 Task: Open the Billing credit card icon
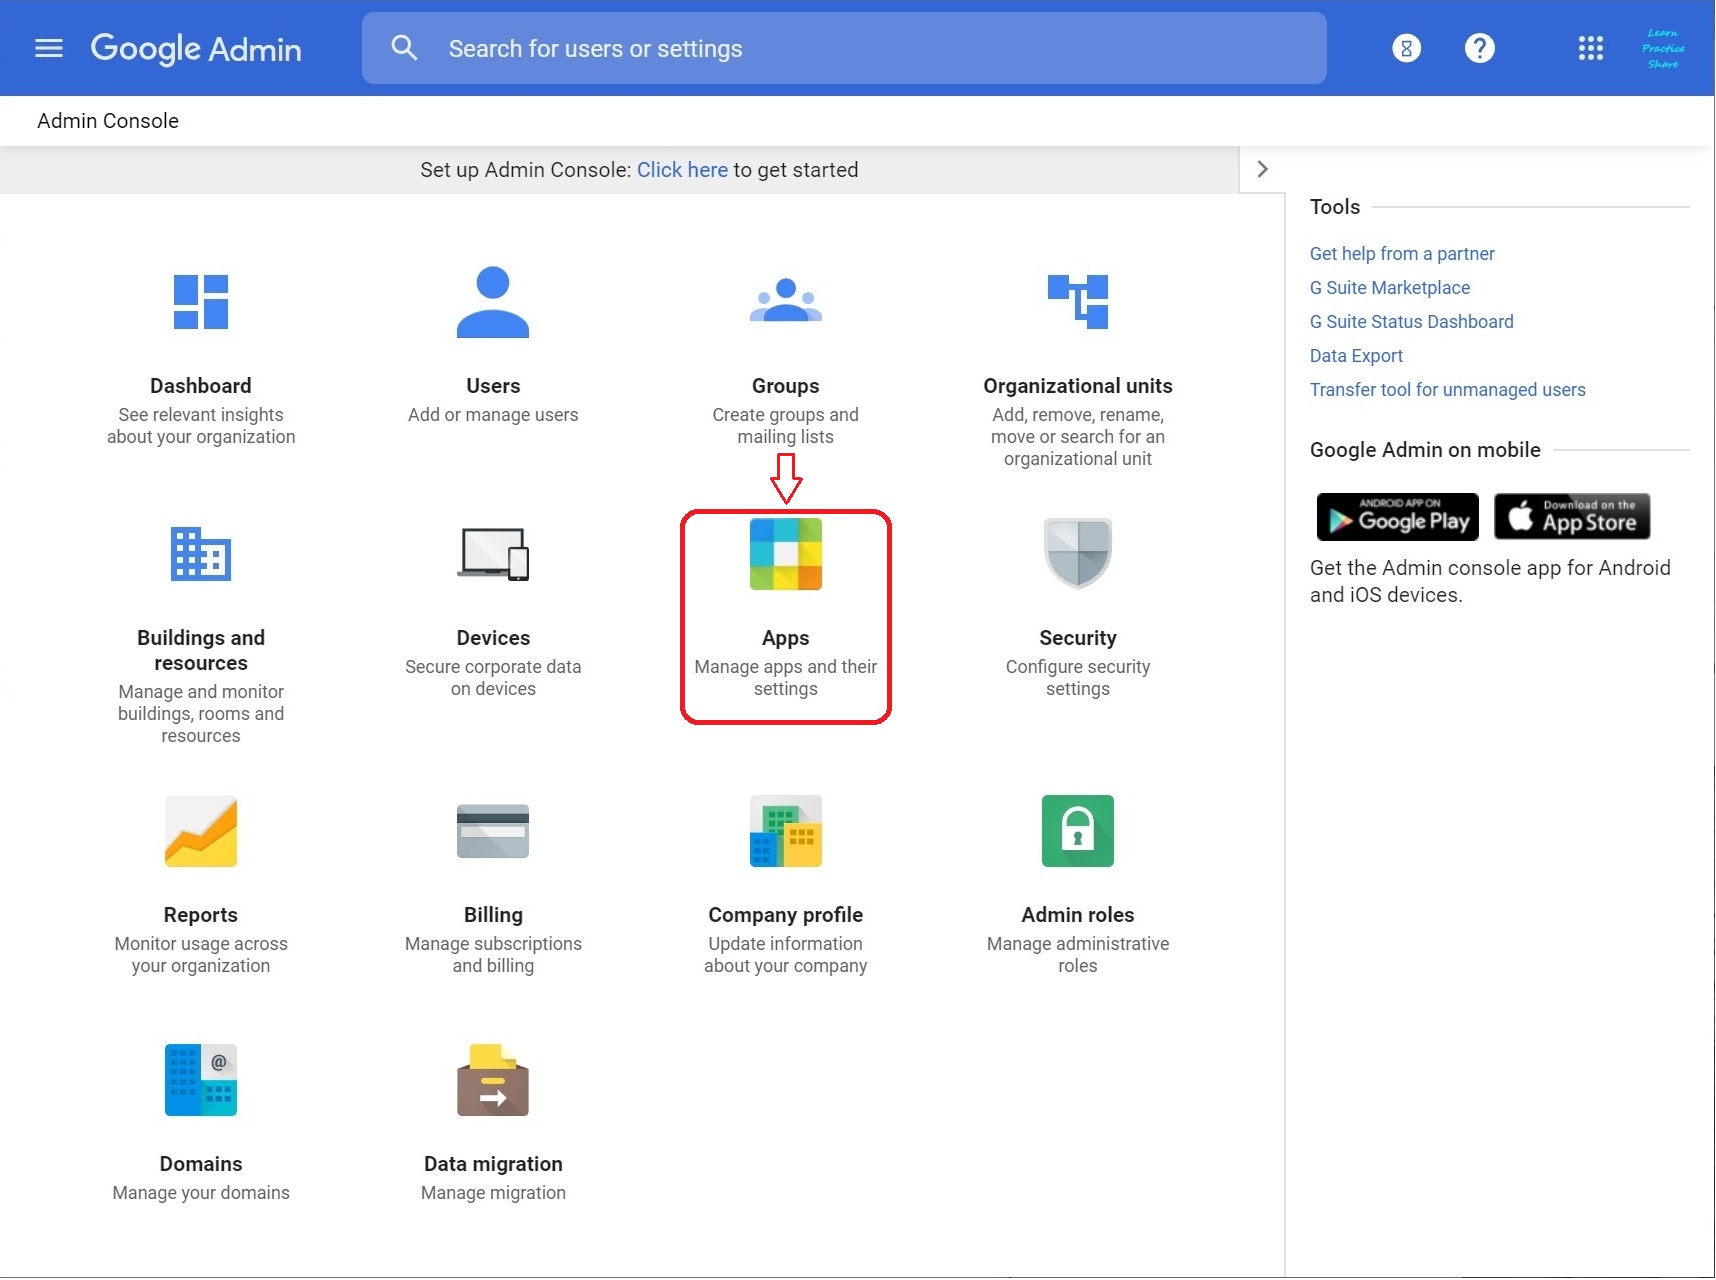click(x=493, y=831)
